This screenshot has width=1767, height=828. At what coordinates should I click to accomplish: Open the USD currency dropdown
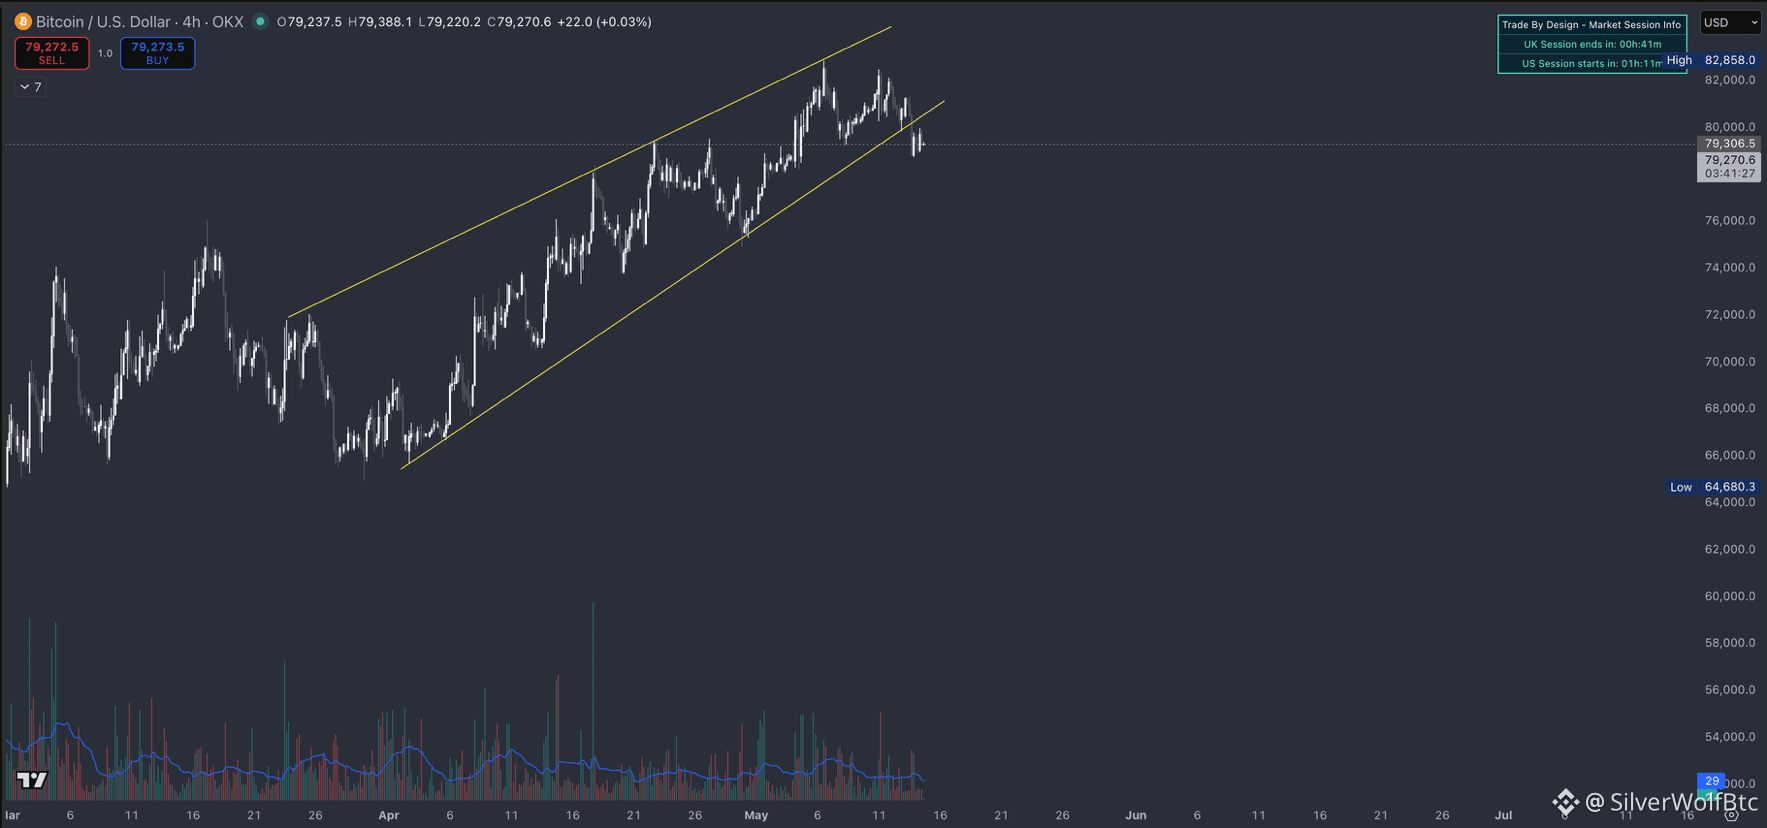pos(1730,22)
